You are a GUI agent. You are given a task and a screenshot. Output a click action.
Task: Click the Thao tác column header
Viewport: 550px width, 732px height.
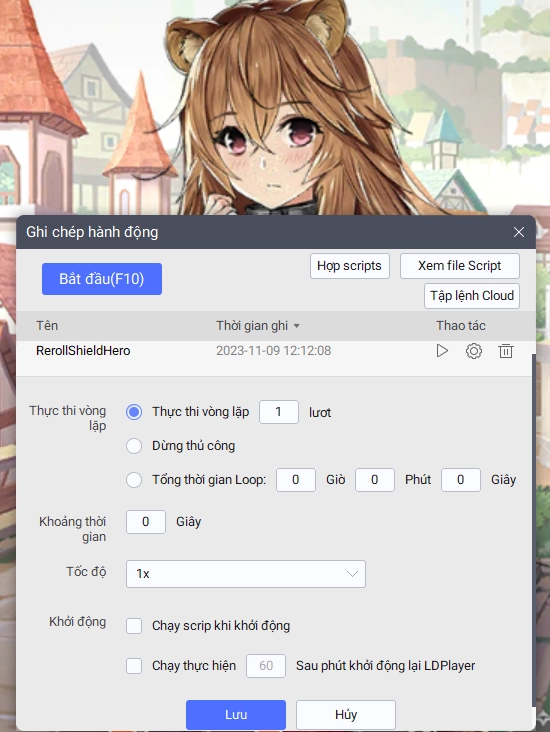point(461,326)
